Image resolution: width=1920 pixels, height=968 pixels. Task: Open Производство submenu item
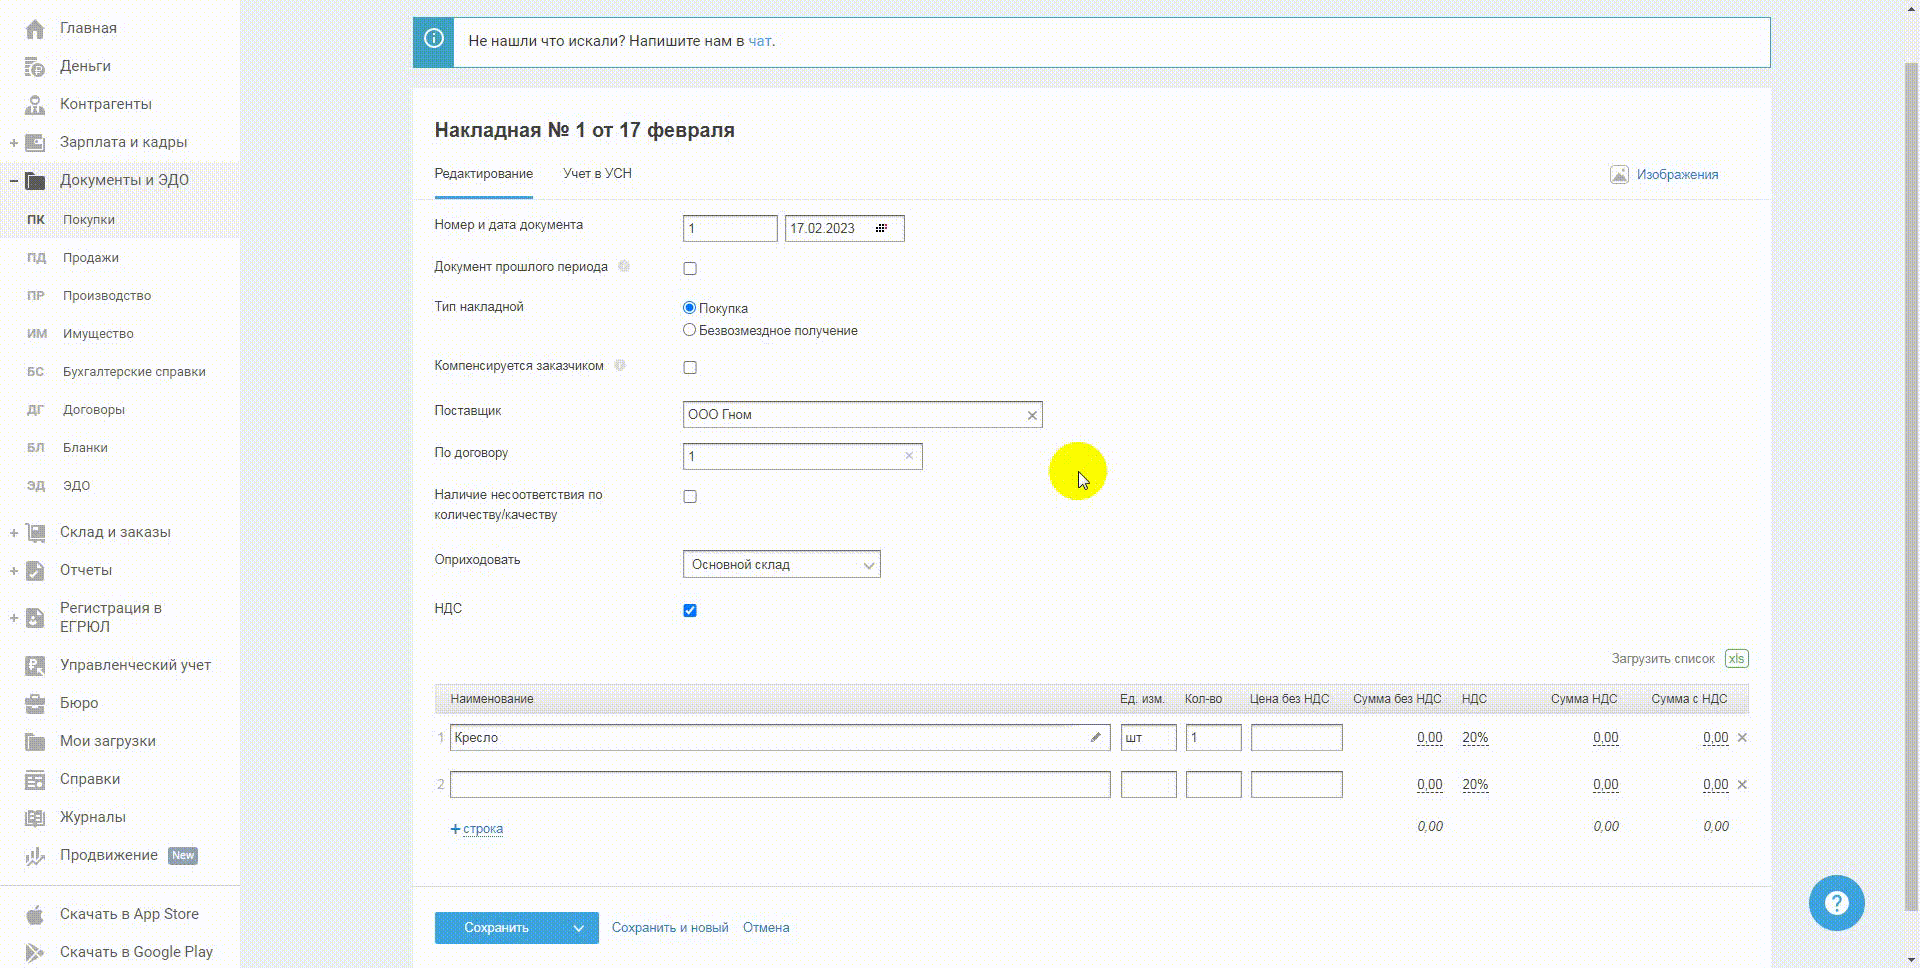coord(107,296)
